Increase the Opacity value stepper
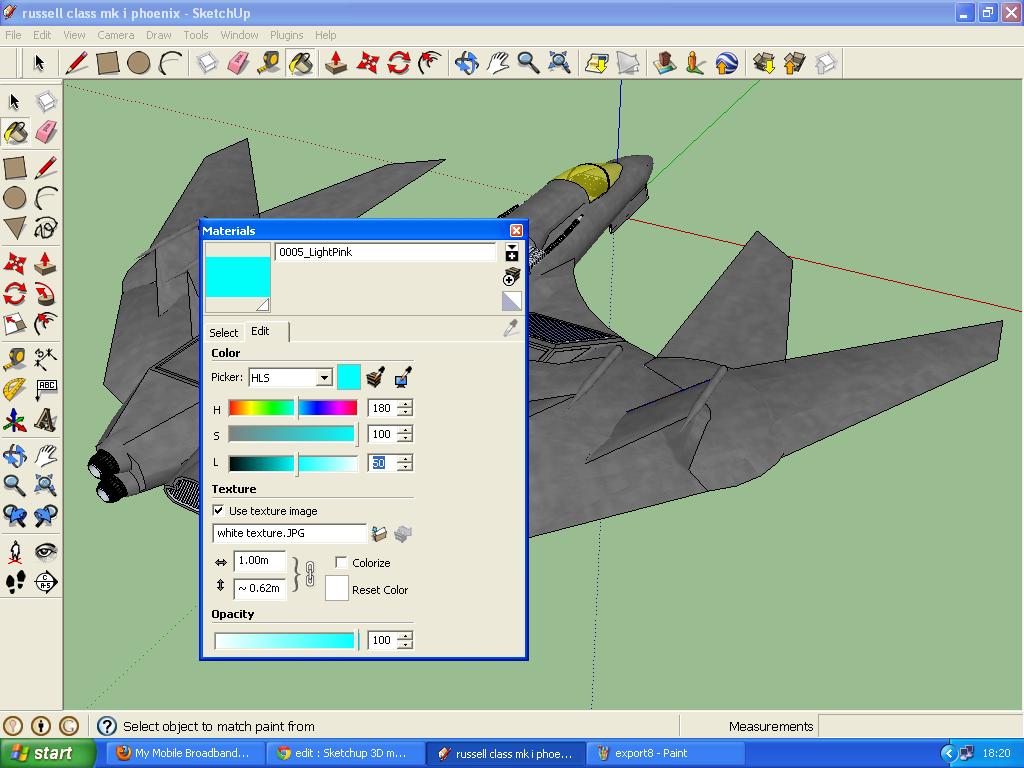1024x768 pixels. pos(406,635)
